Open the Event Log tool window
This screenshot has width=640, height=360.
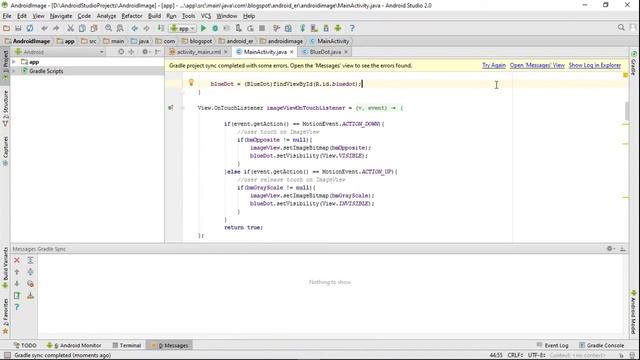(552, 345)
